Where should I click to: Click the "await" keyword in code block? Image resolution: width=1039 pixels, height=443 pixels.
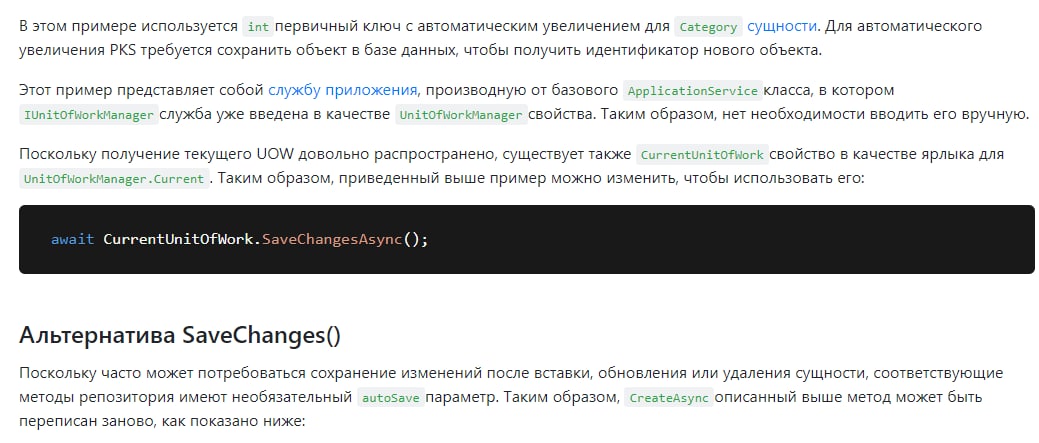tap(71, 240)
